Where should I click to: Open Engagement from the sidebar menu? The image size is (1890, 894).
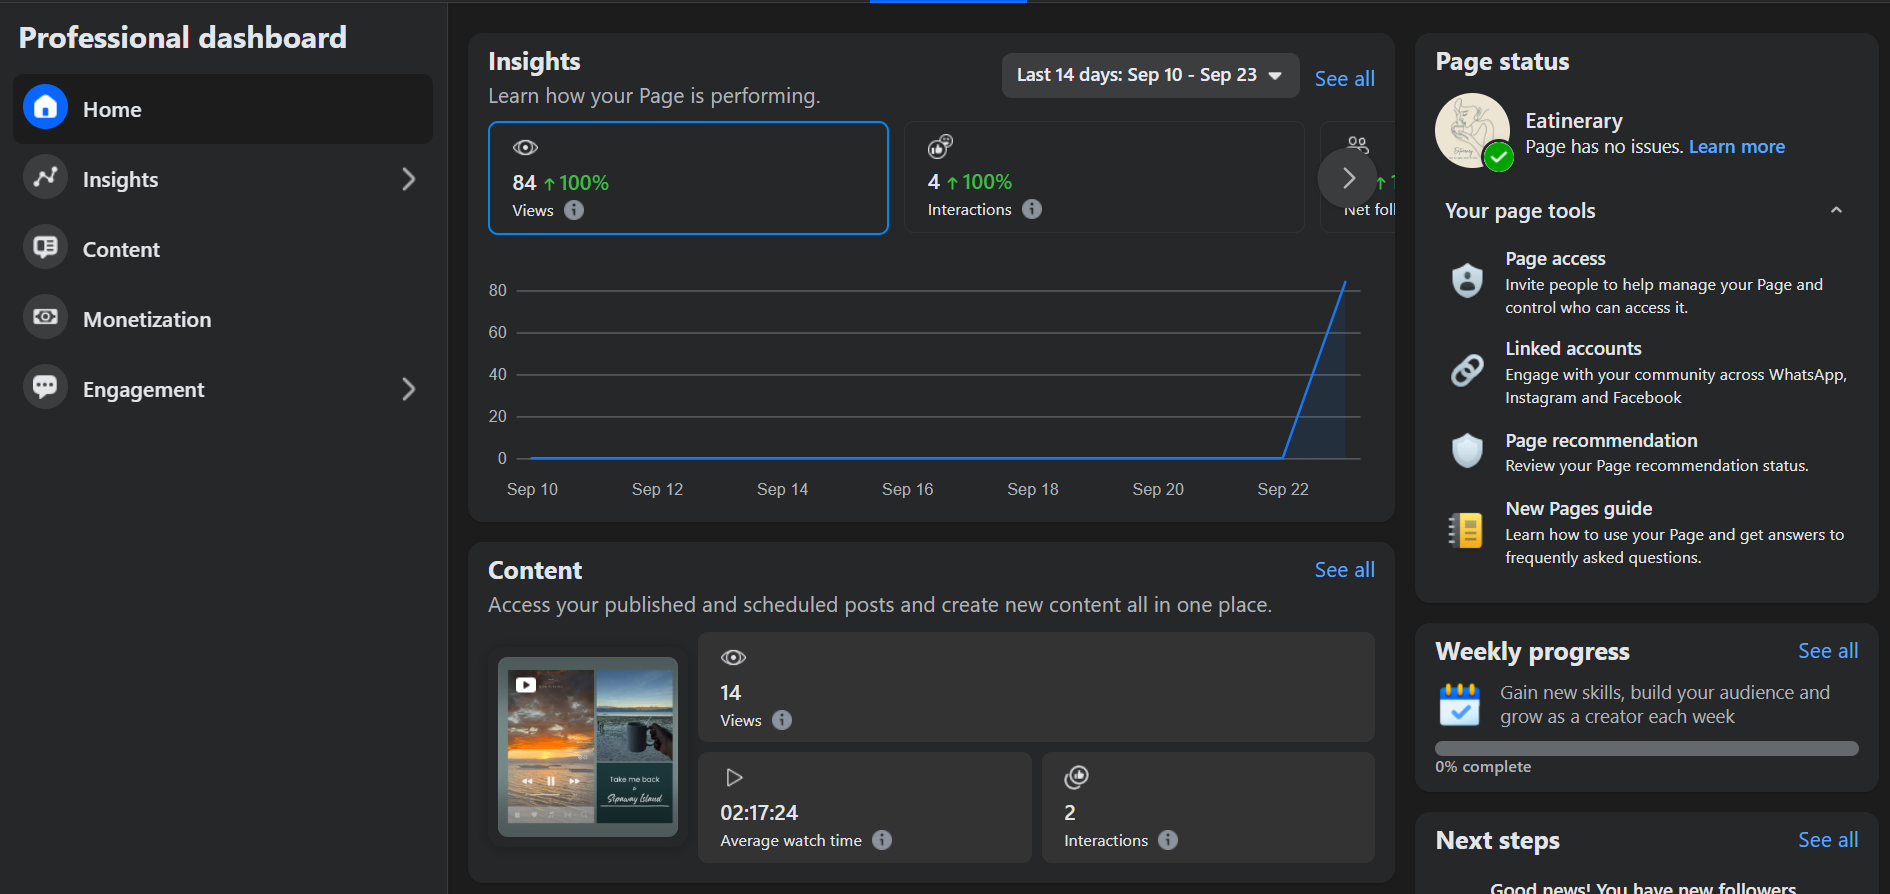tap(143, 389)
